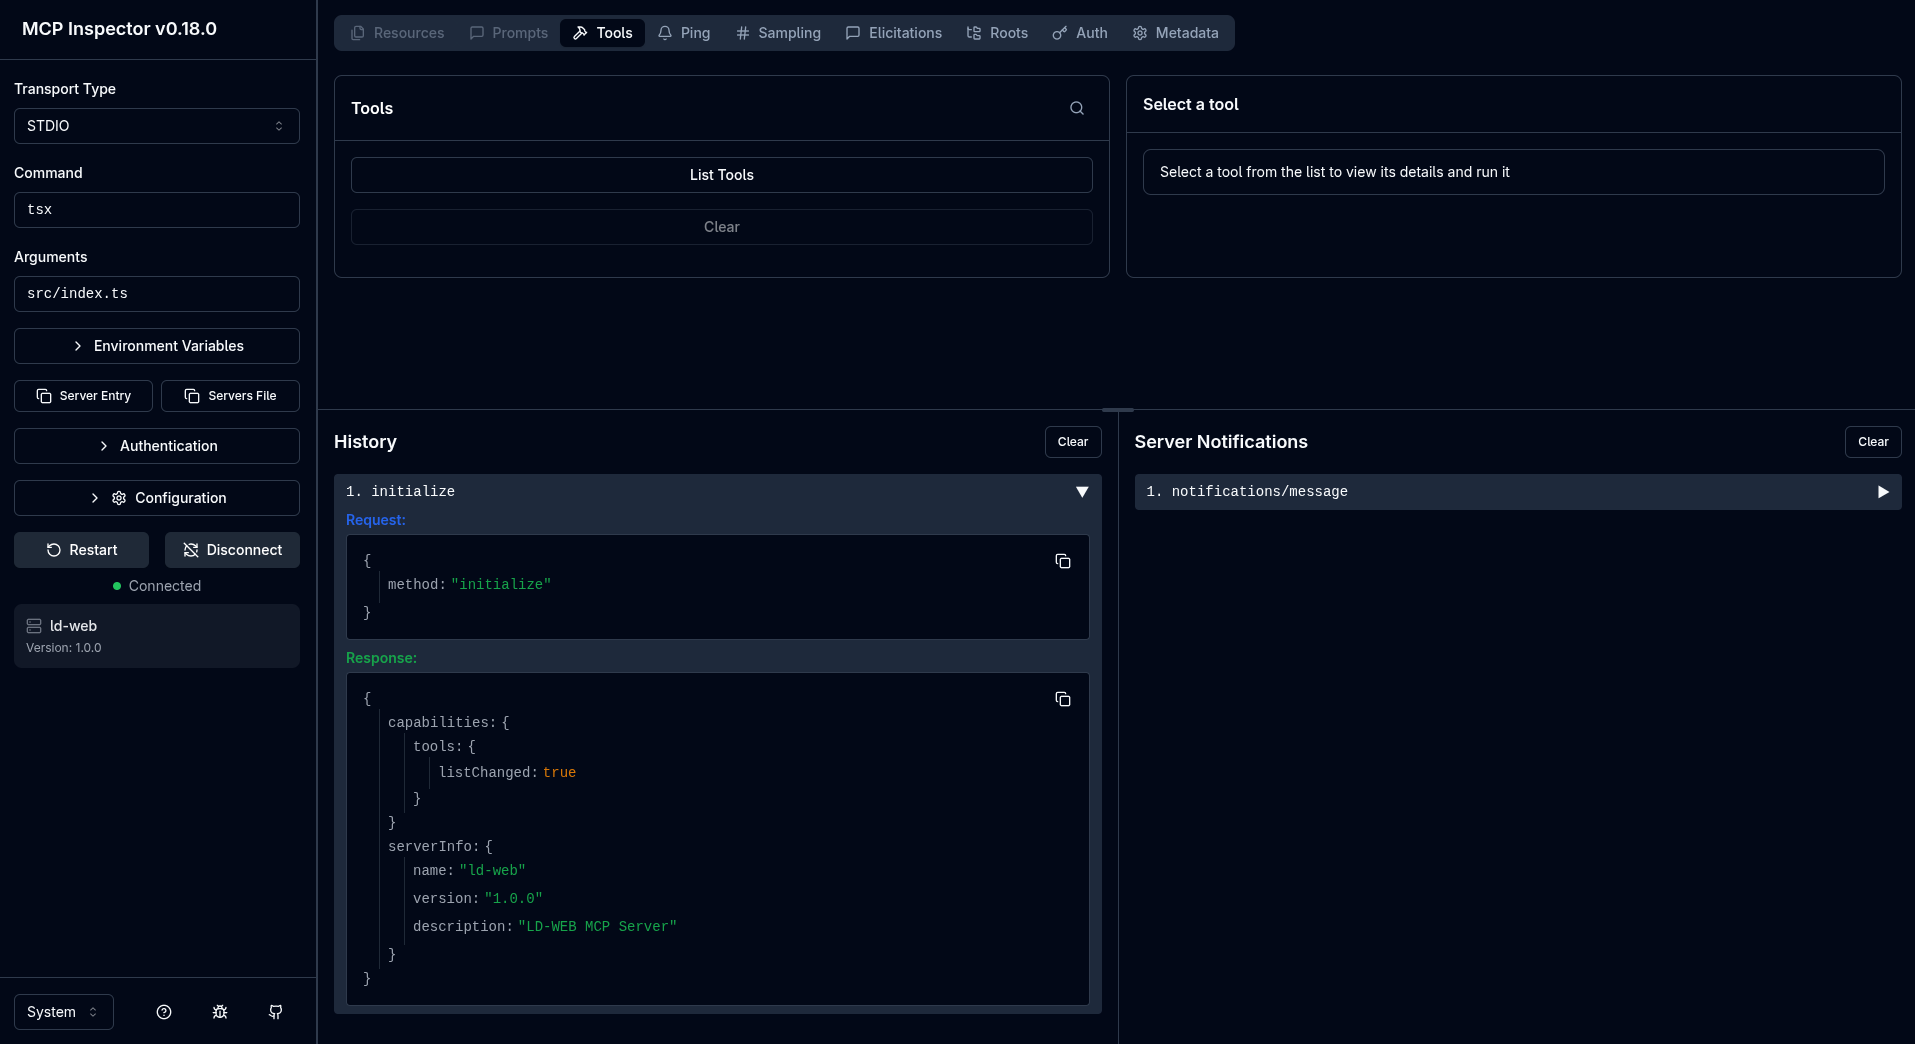Disconnect from the server
The image size is (1915, 1044).
(232, 549)
